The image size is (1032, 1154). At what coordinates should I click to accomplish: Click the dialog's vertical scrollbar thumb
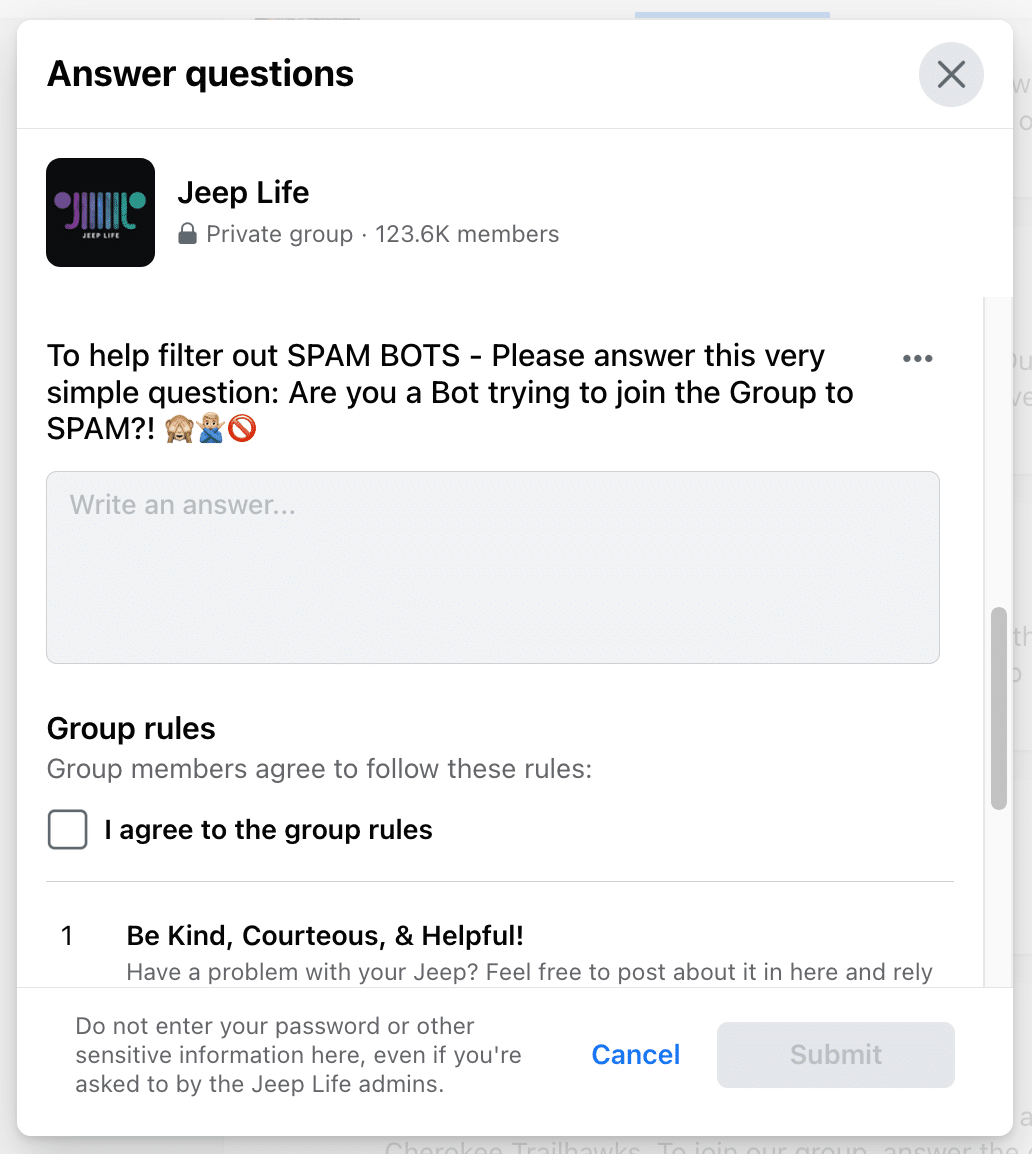(x=998, y=708)
